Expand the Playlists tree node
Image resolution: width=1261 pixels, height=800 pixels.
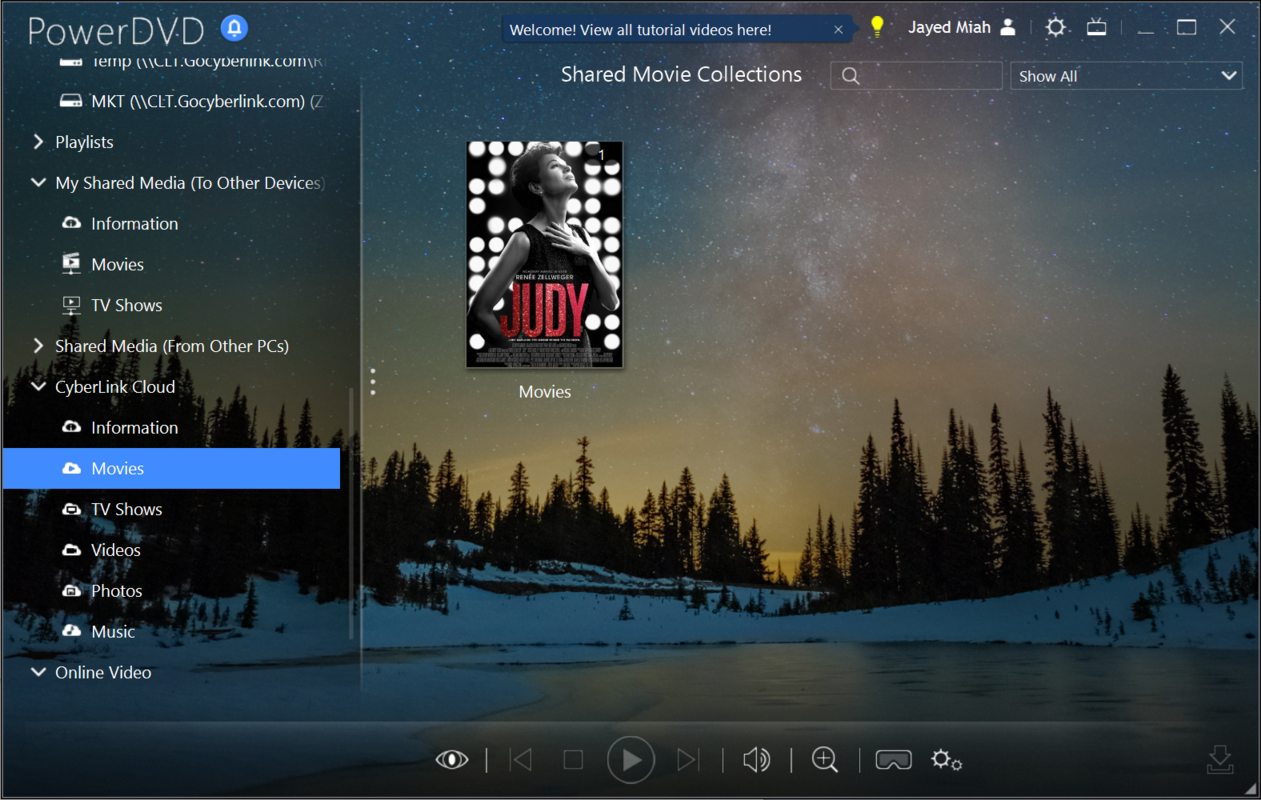click(39, 142)
